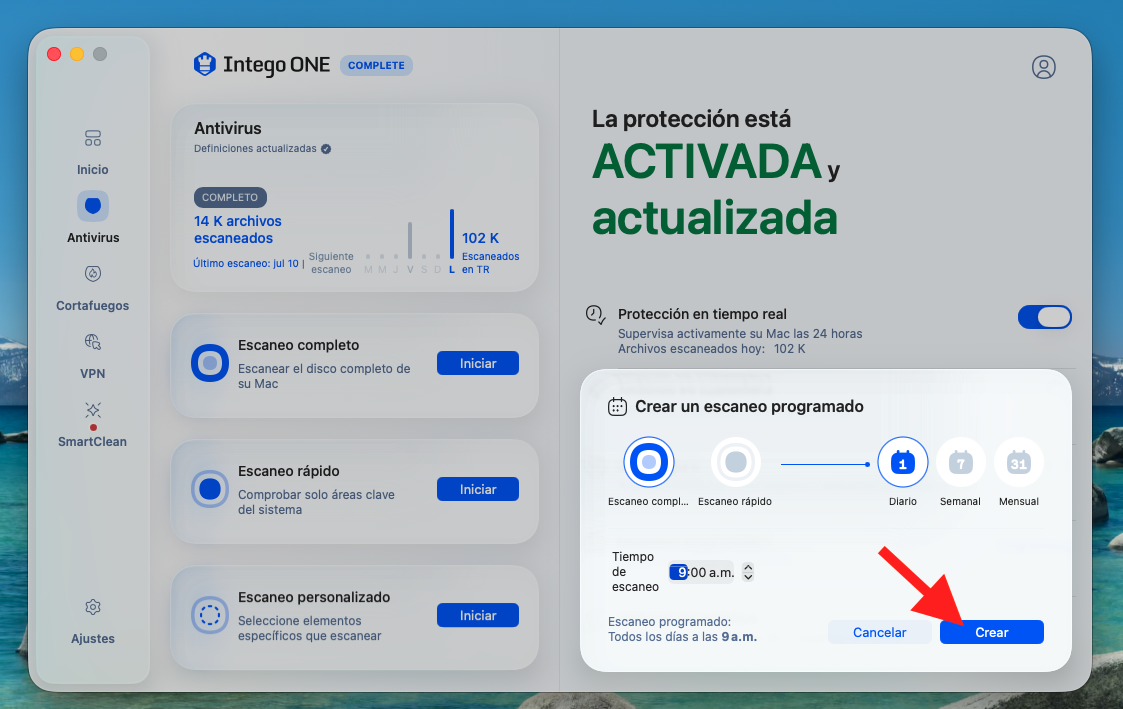Choose Escaneo rápido type in the schedule dialog
1123x709 pixels.
736,462
